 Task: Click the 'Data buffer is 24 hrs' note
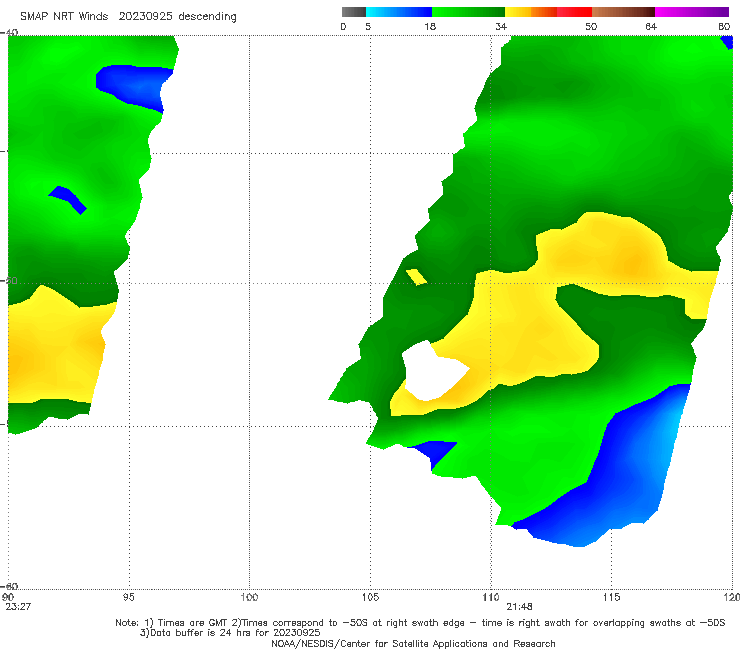coord(230,633)
